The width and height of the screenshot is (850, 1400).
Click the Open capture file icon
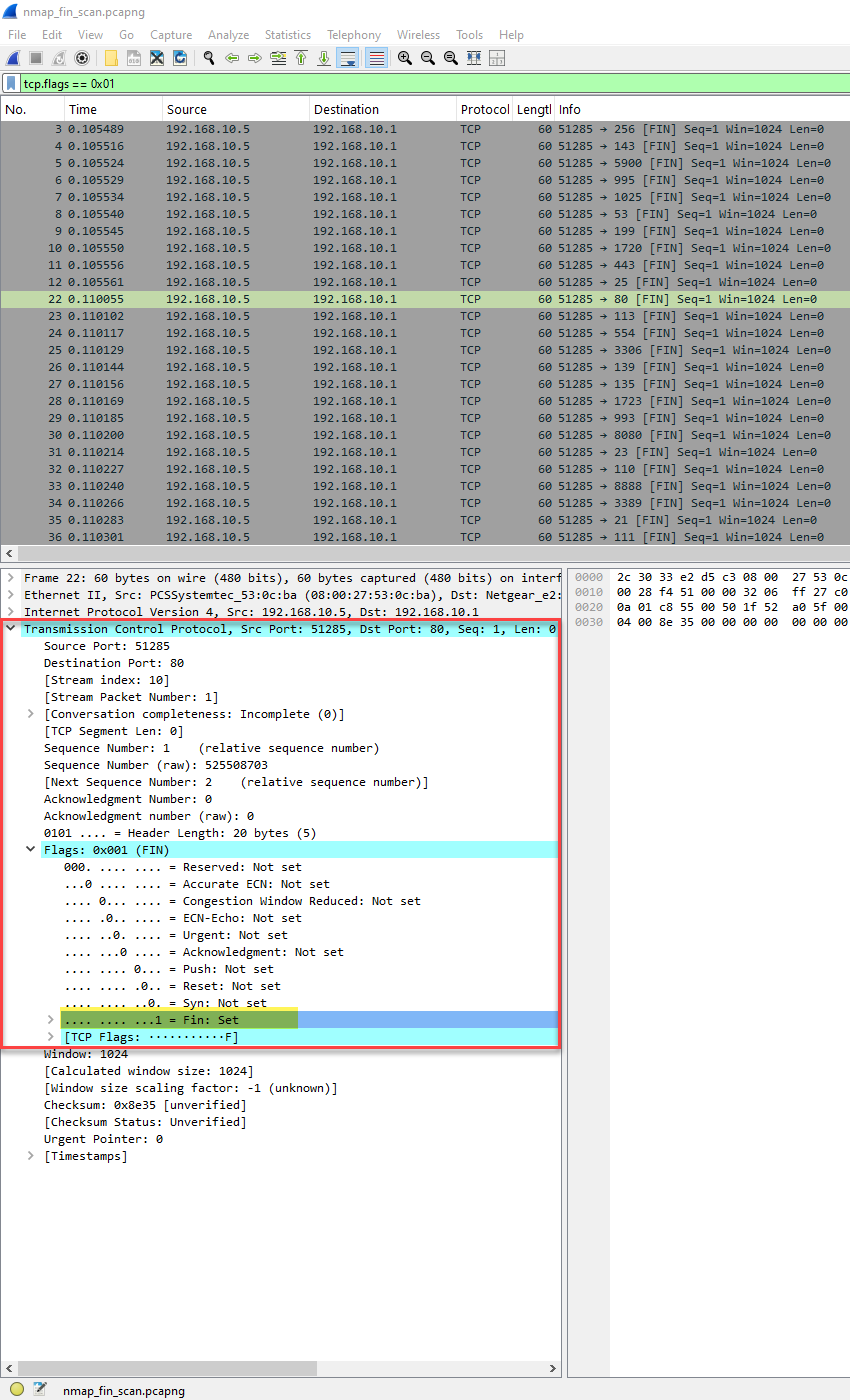111,57
